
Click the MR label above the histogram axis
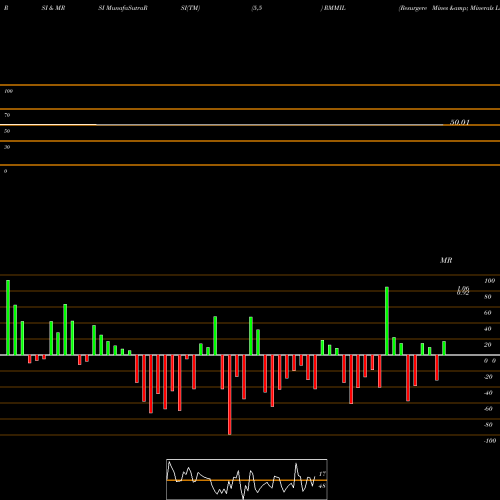tap(446, 260)
